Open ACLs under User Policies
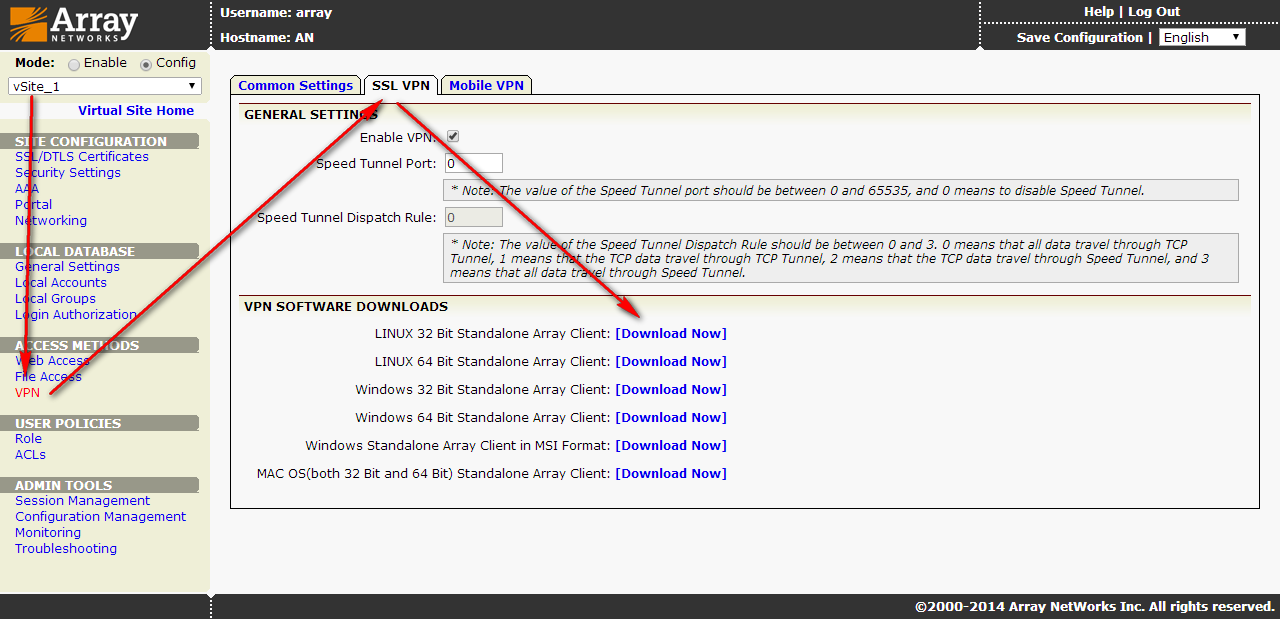The width and height of the screenshot is (1280, 619). 31,454
